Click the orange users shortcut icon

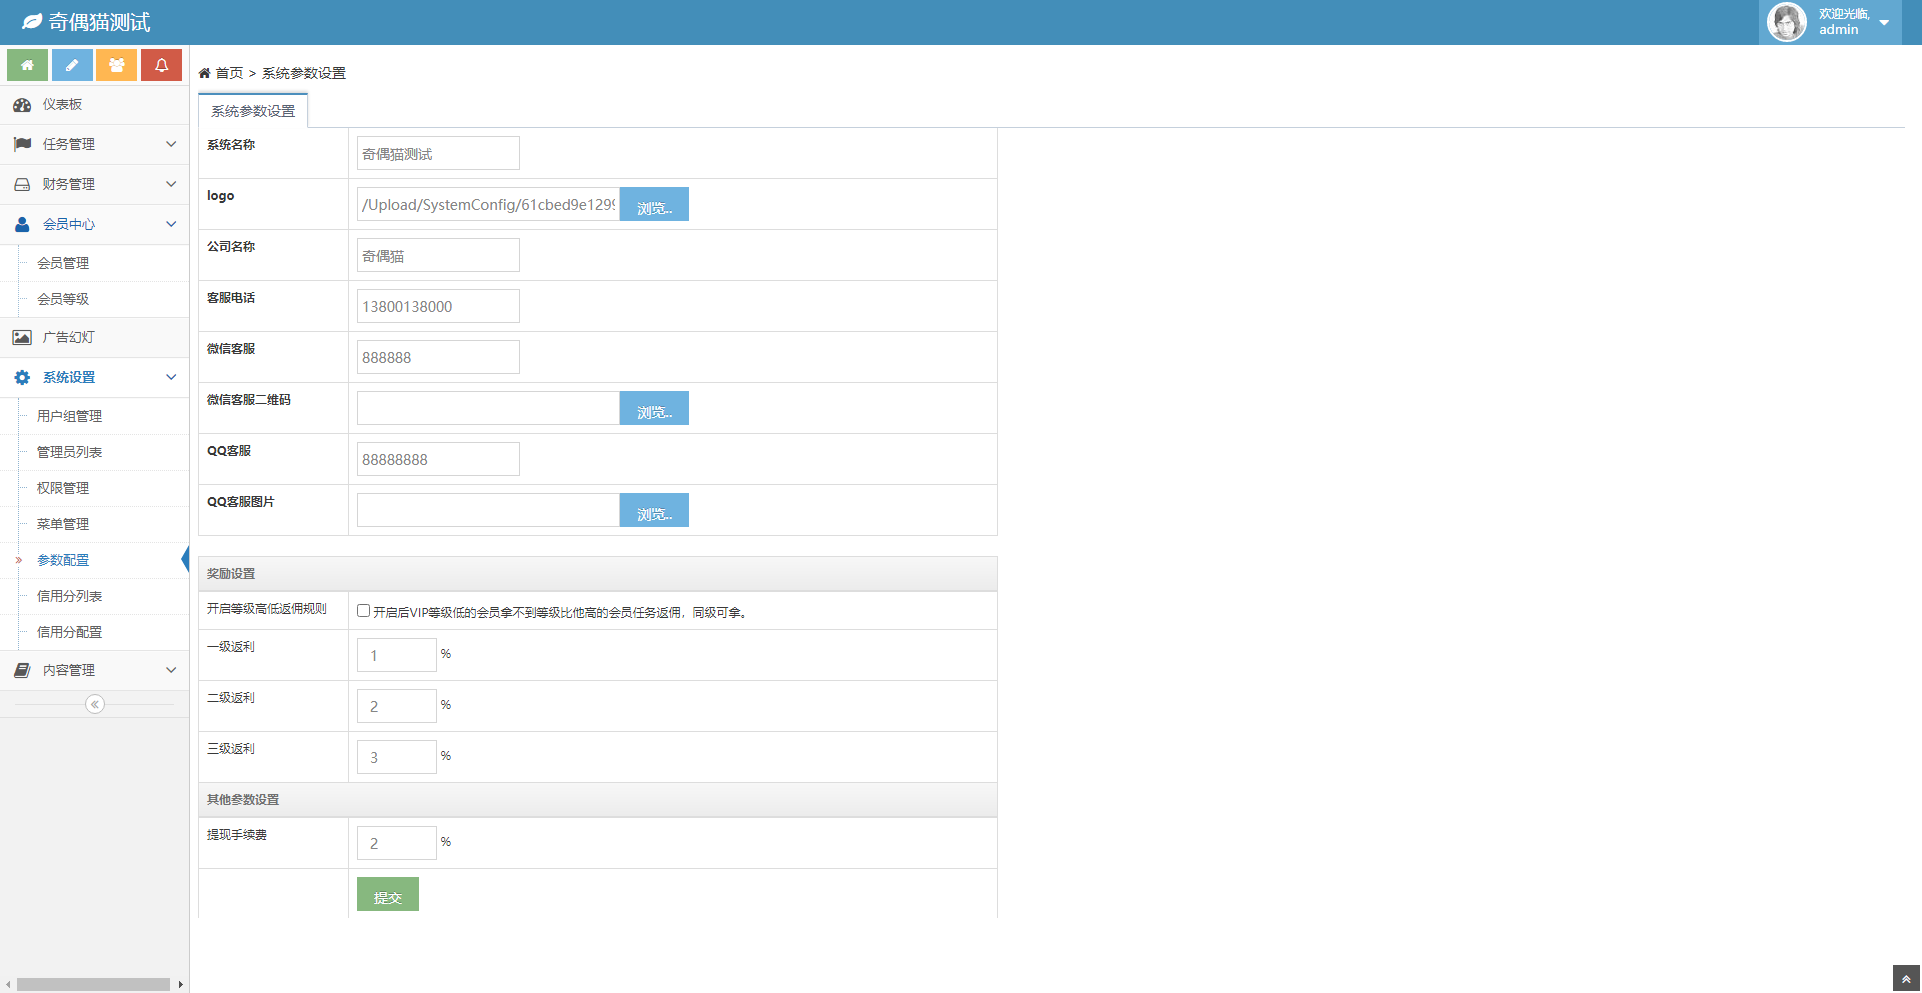click(117, 65)
